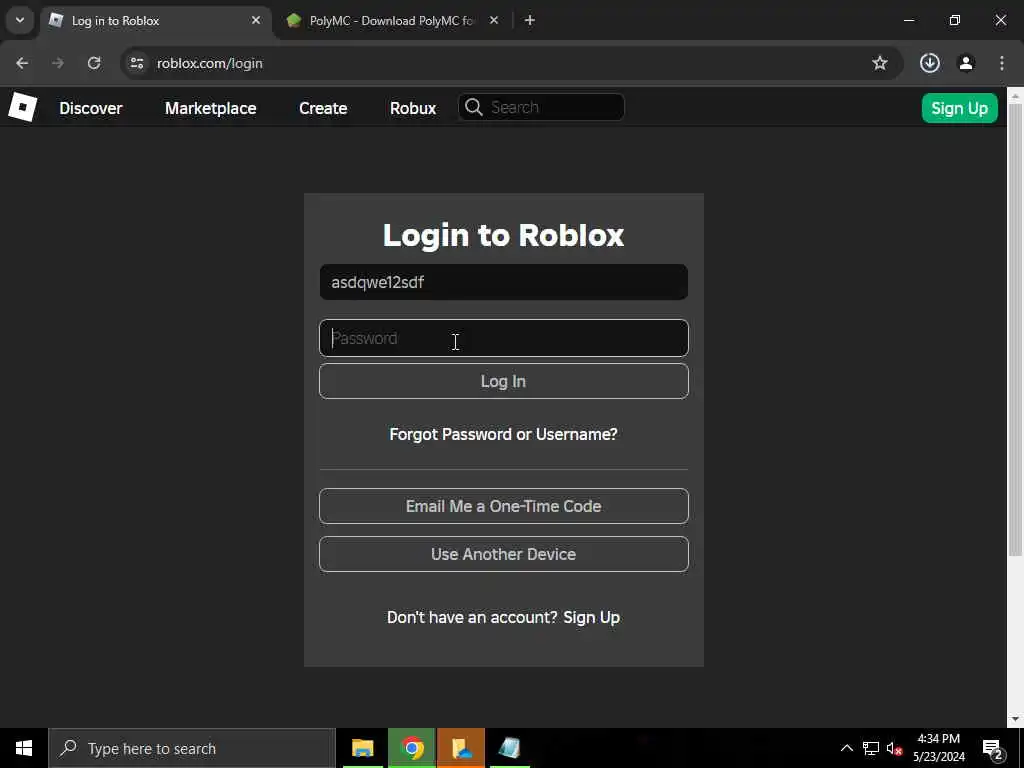Screen dimensions: 1024x768
Task: Focus the Password input field
Action: [504, 338]
